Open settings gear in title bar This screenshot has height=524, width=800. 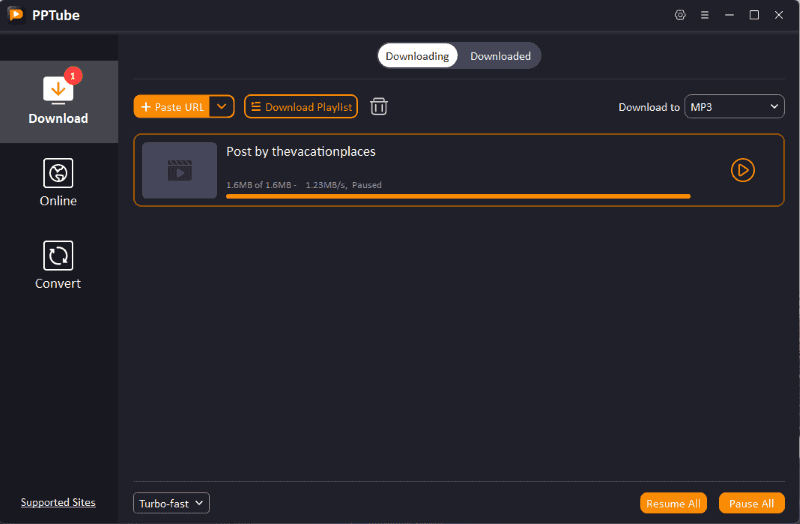[680, 15]
